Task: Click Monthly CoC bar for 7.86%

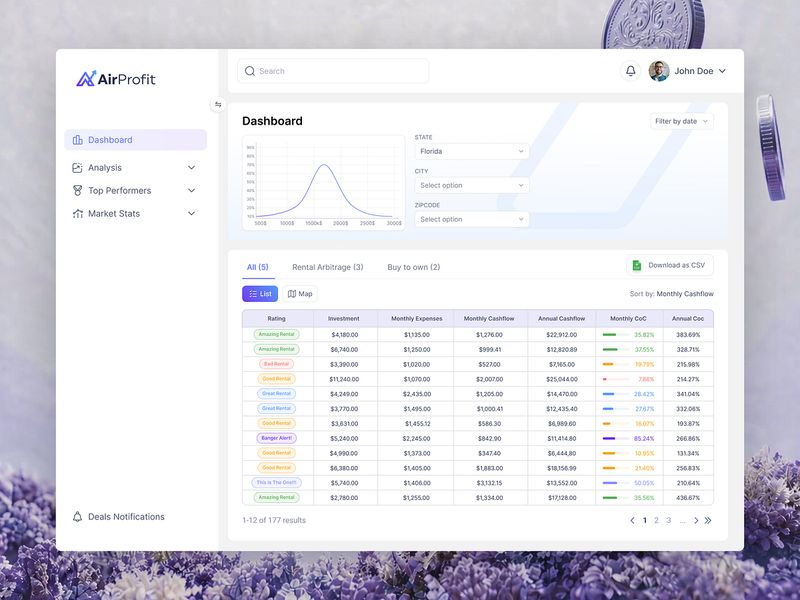Action: click(614, 380)
